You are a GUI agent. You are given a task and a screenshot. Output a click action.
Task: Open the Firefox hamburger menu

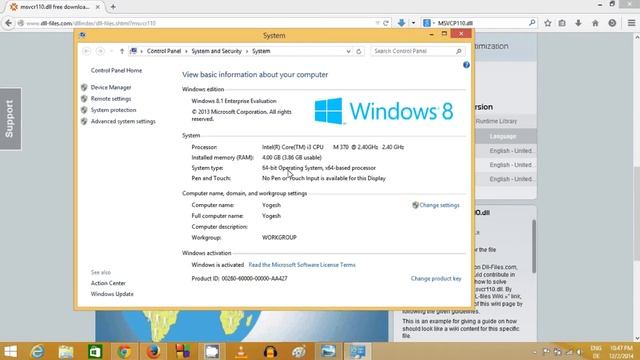[631, 23]
